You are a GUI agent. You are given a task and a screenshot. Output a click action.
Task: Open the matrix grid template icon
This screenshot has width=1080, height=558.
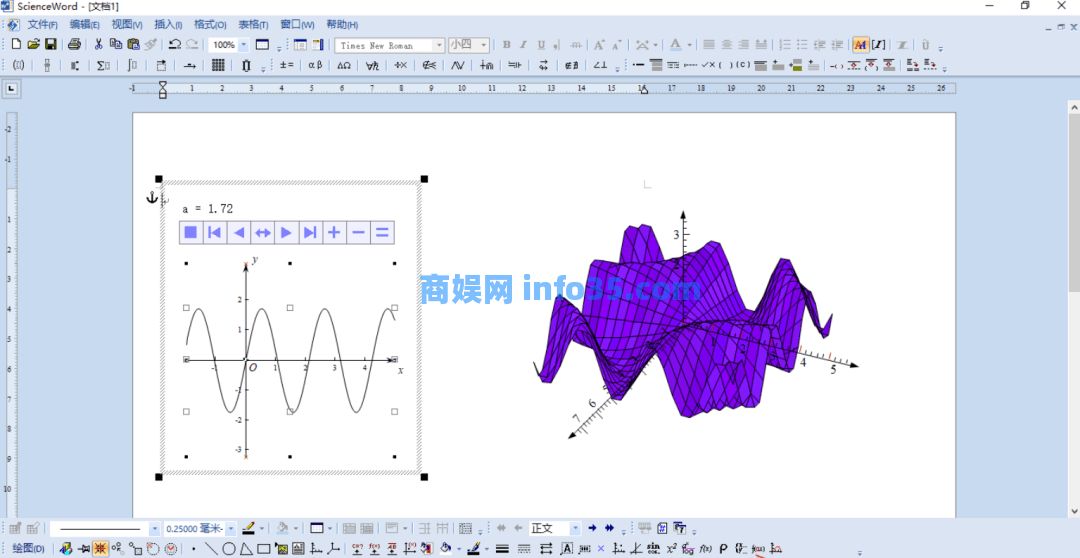[x=218, y=65]
